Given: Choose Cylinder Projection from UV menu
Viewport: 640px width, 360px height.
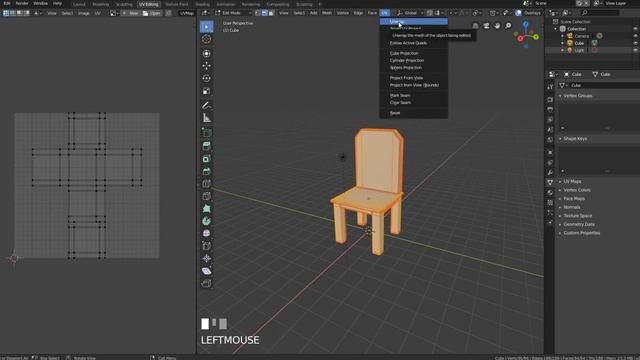Looking at the screenshot, I should pos(413,60).
